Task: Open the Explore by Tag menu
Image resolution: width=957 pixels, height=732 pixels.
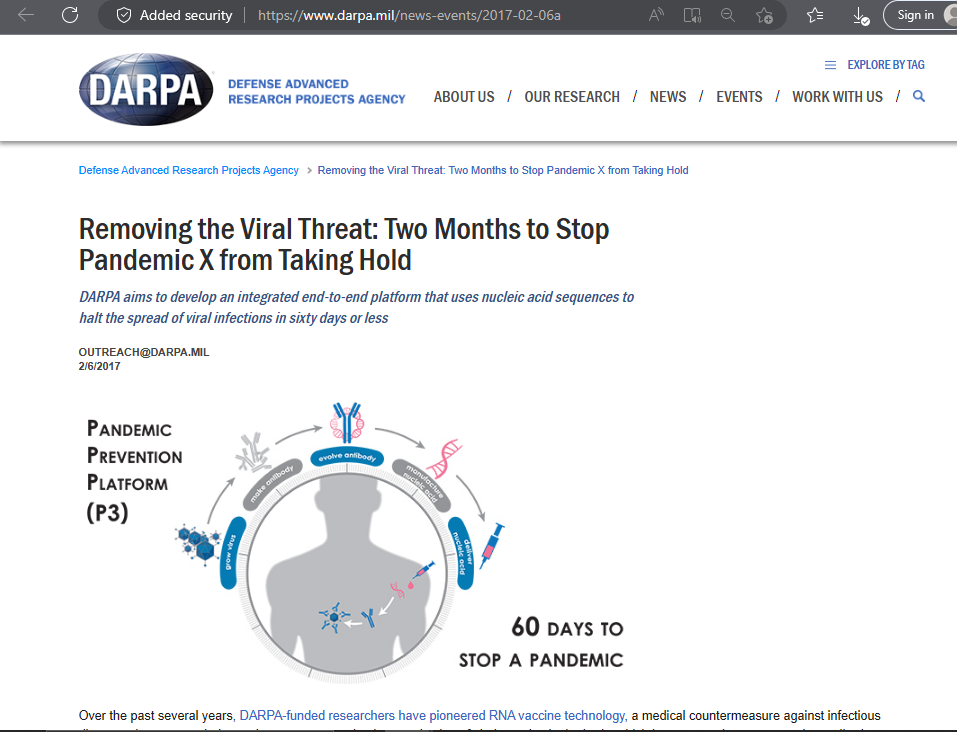Action: (x=875, y=65)
